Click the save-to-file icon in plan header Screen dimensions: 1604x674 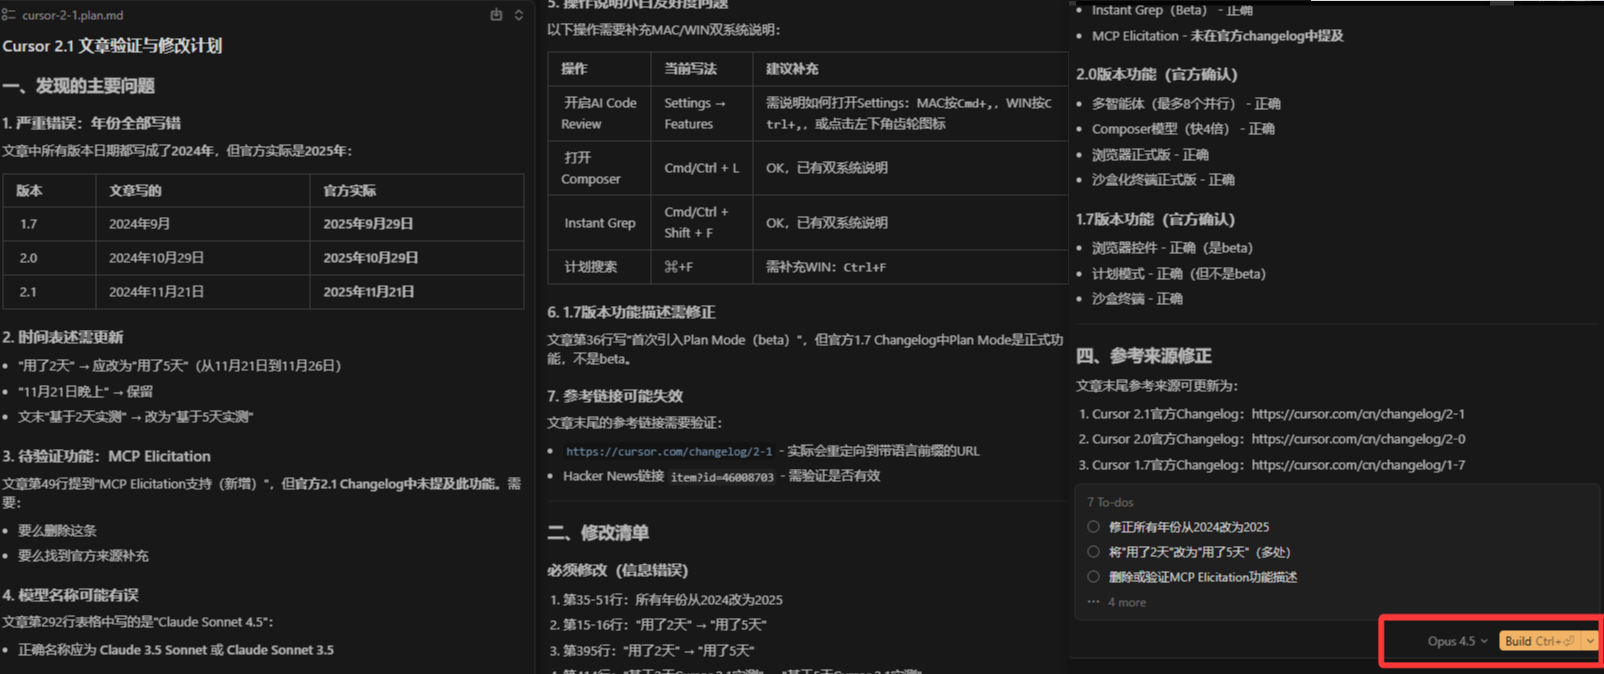click(496, 15)
